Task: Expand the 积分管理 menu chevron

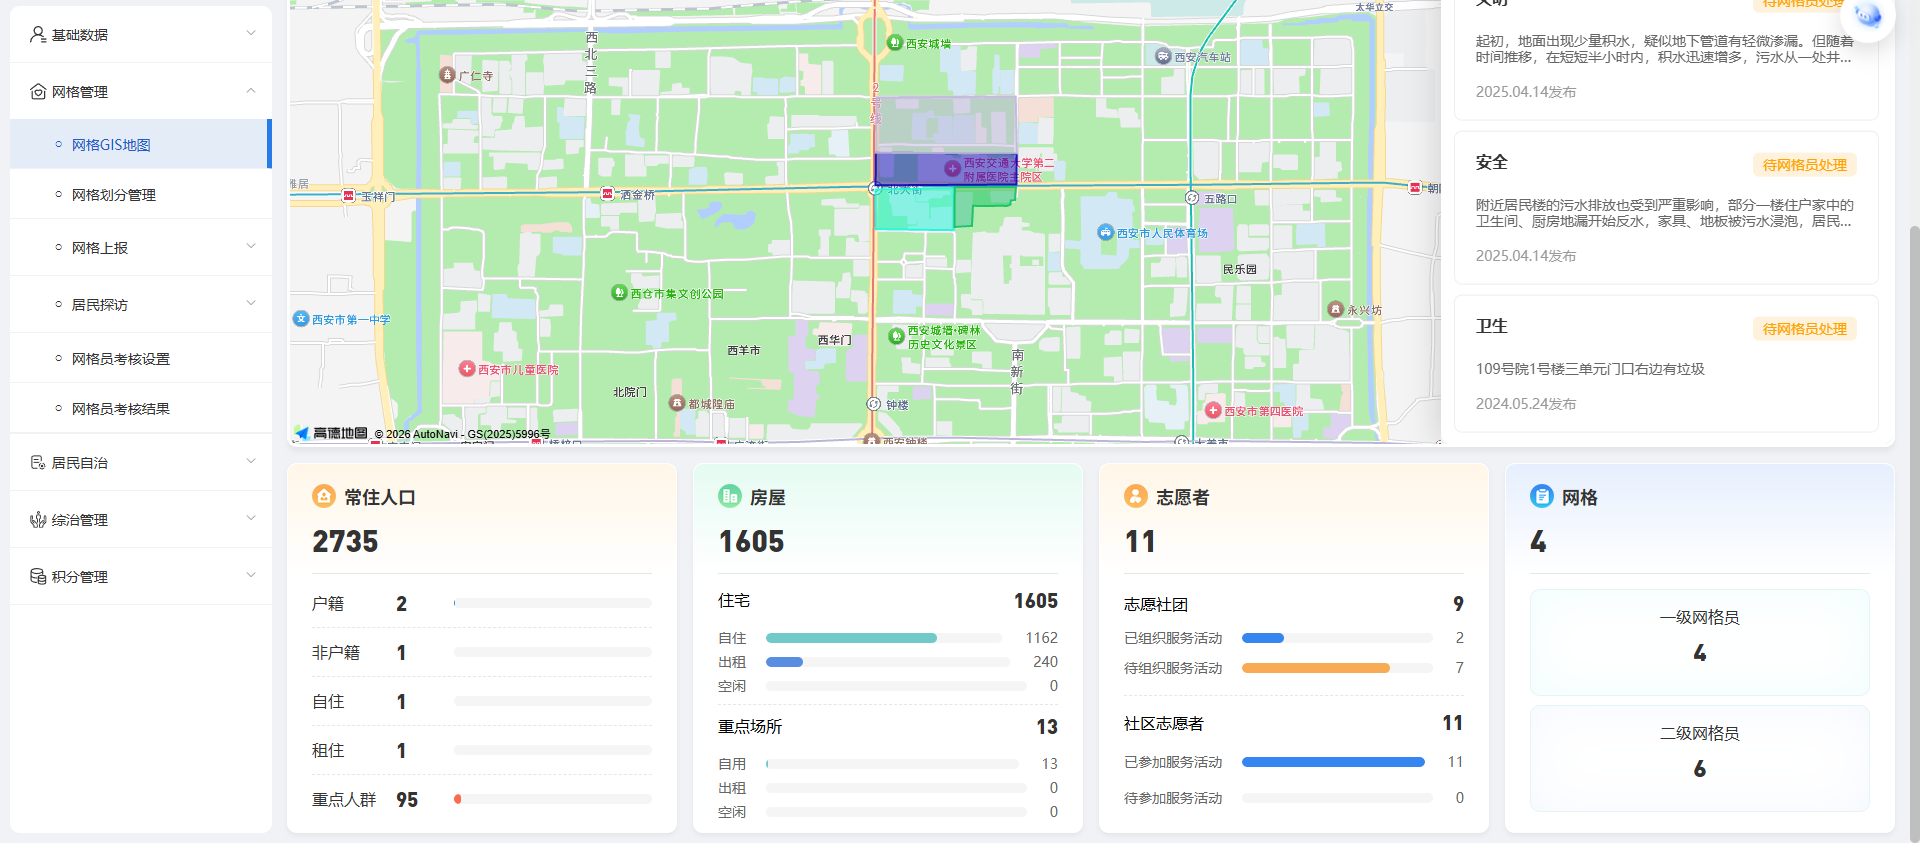Action: click(x=251, y=575)
